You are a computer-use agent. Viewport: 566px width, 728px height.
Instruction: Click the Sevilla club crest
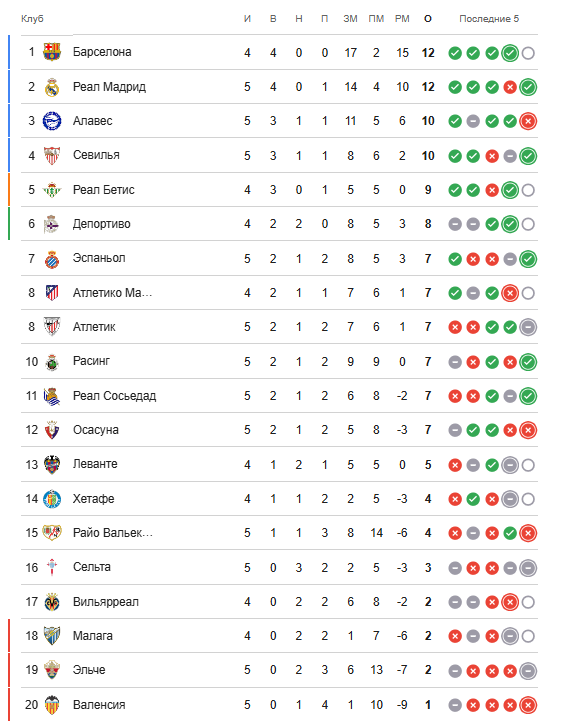pyautogui.click(x=52, y=156)
